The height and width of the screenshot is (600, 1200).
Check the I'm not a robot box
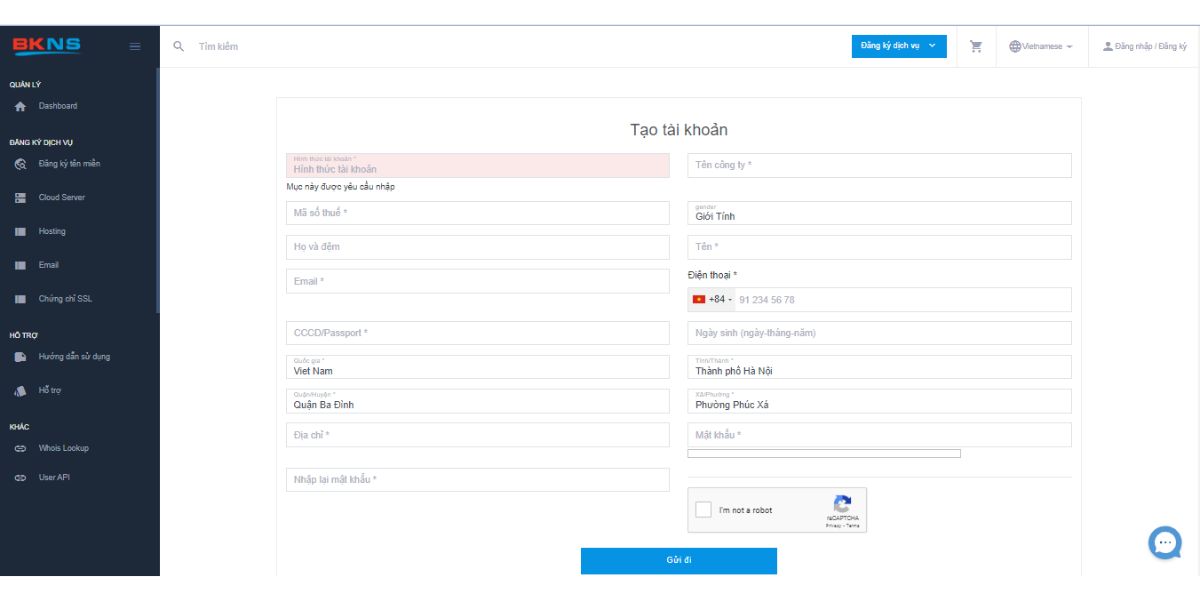(704, 510)
